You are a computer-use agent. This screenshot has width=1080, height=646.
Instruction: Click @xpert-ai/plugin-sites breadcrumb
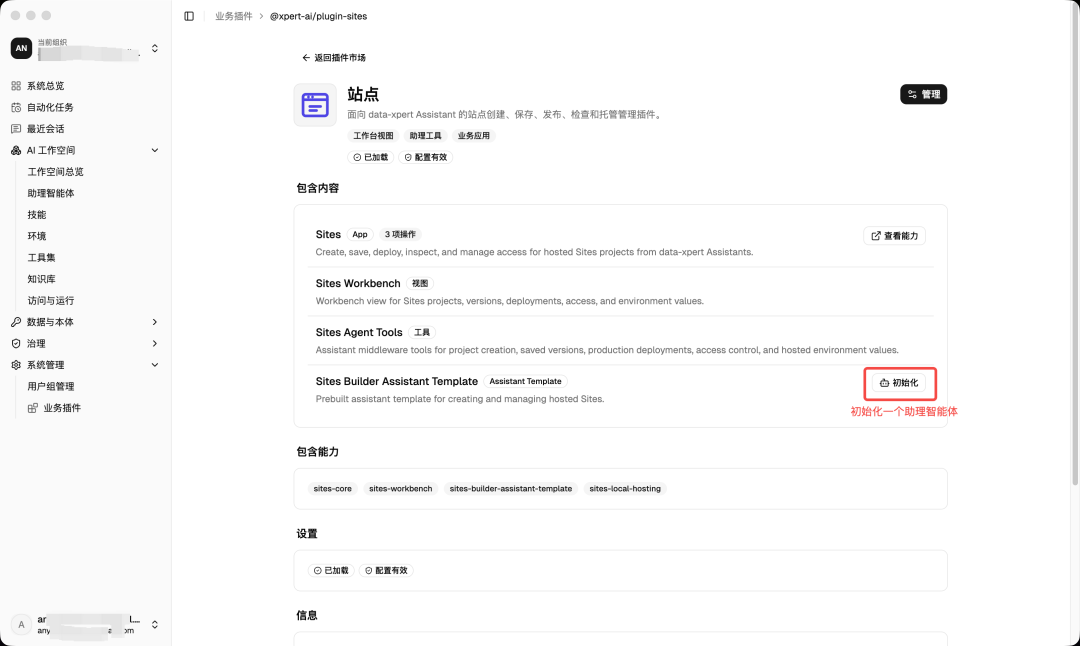(318, 16)
